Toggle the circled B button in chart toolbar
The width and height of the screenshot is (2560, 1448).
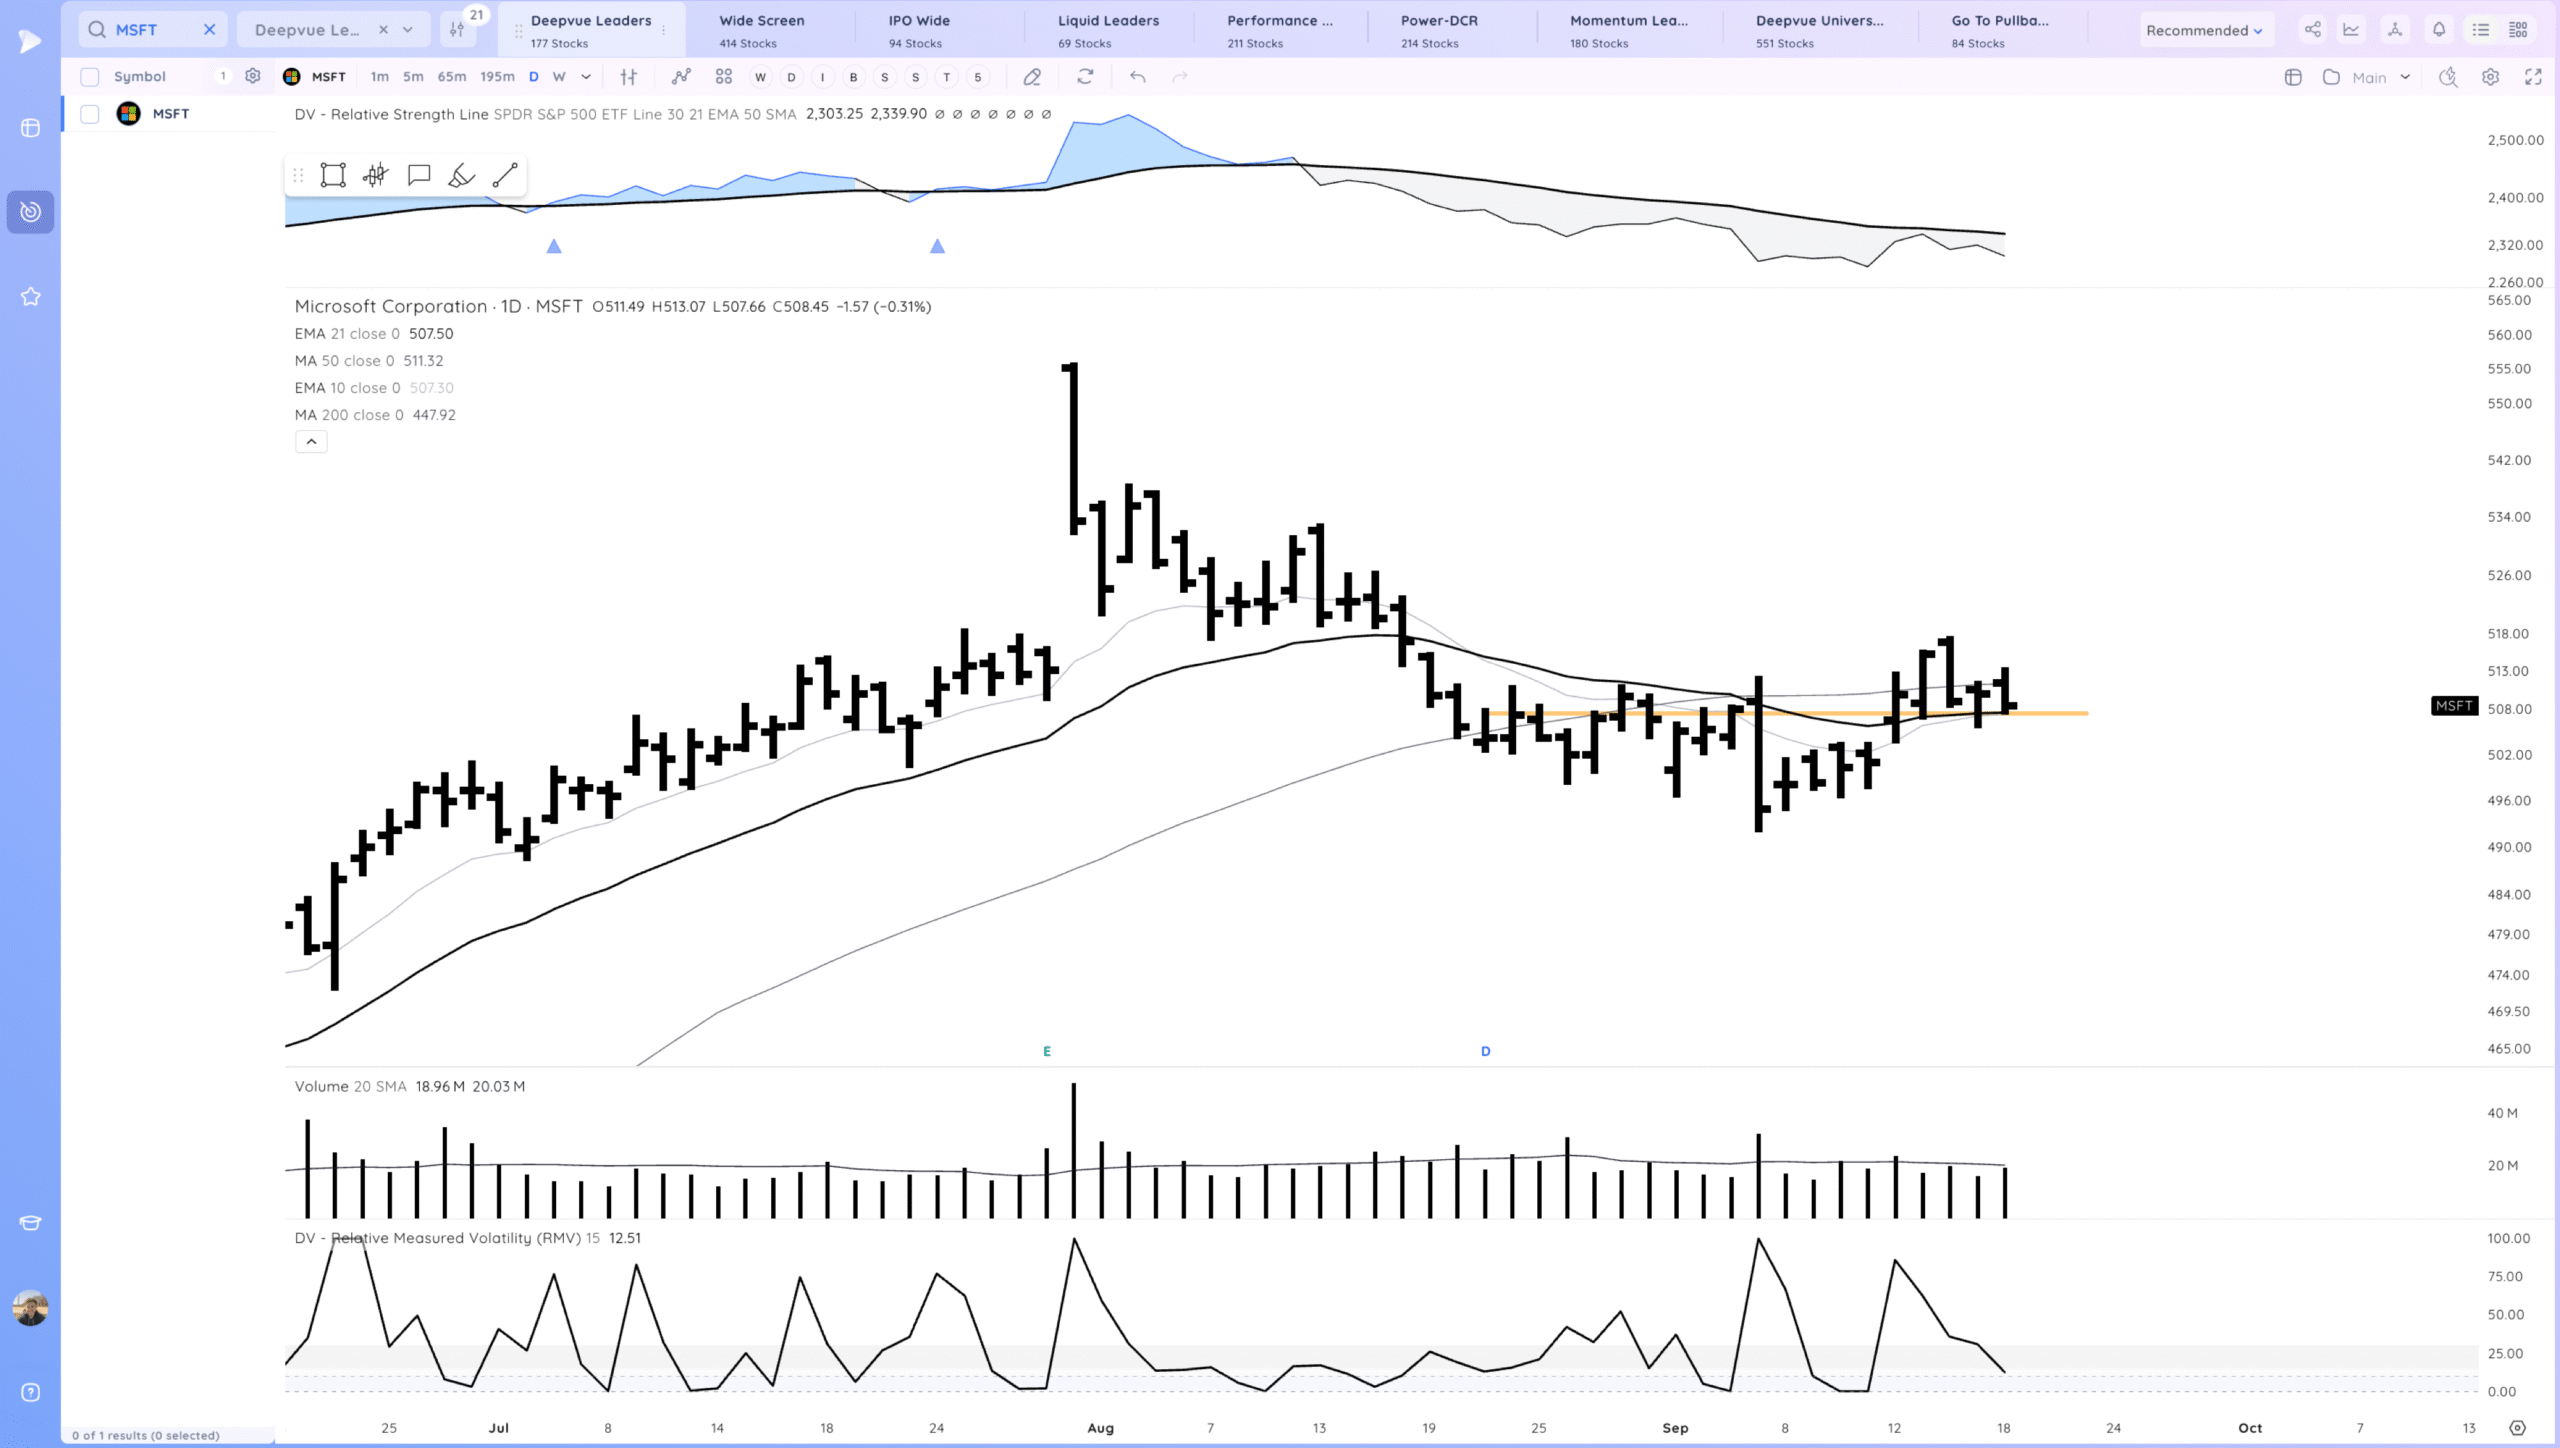coord(853,77)
